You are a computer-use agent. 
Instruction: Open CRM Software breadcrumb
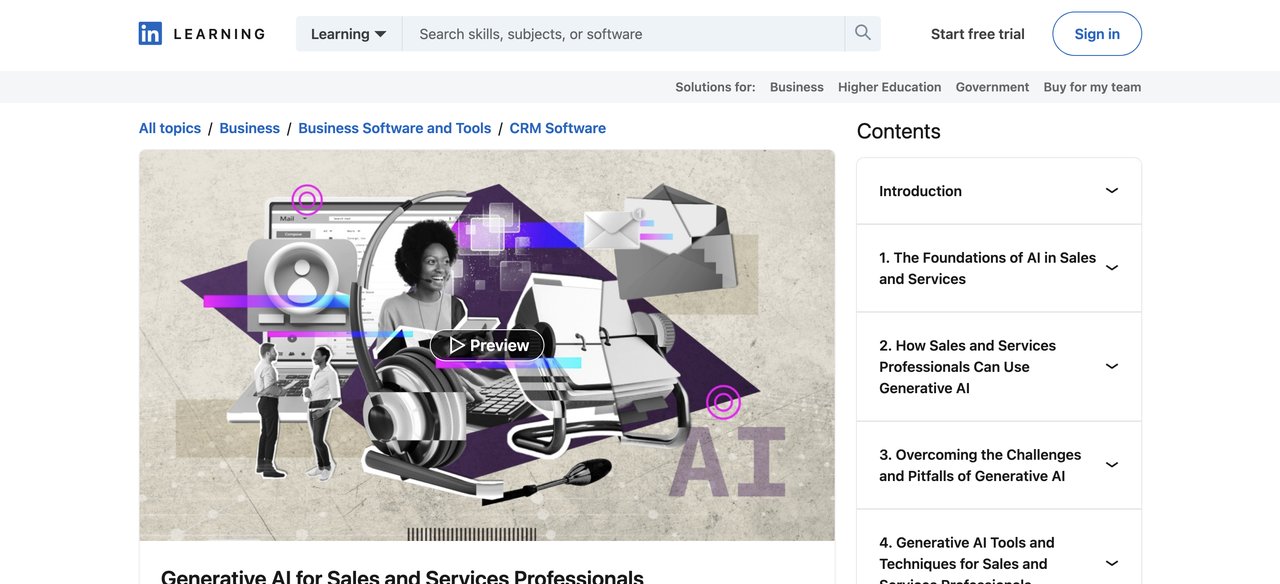[x=558, y=128]
